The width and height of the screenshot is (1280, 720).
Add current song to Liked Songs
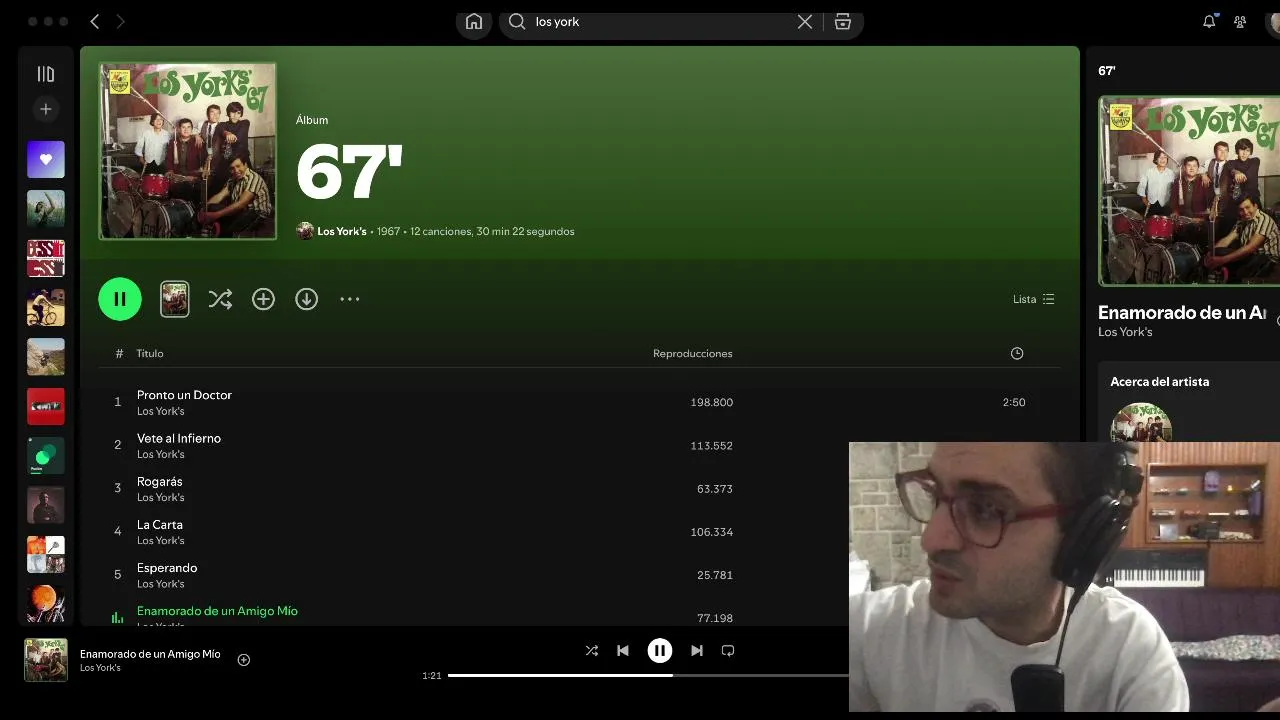(243, 659)
